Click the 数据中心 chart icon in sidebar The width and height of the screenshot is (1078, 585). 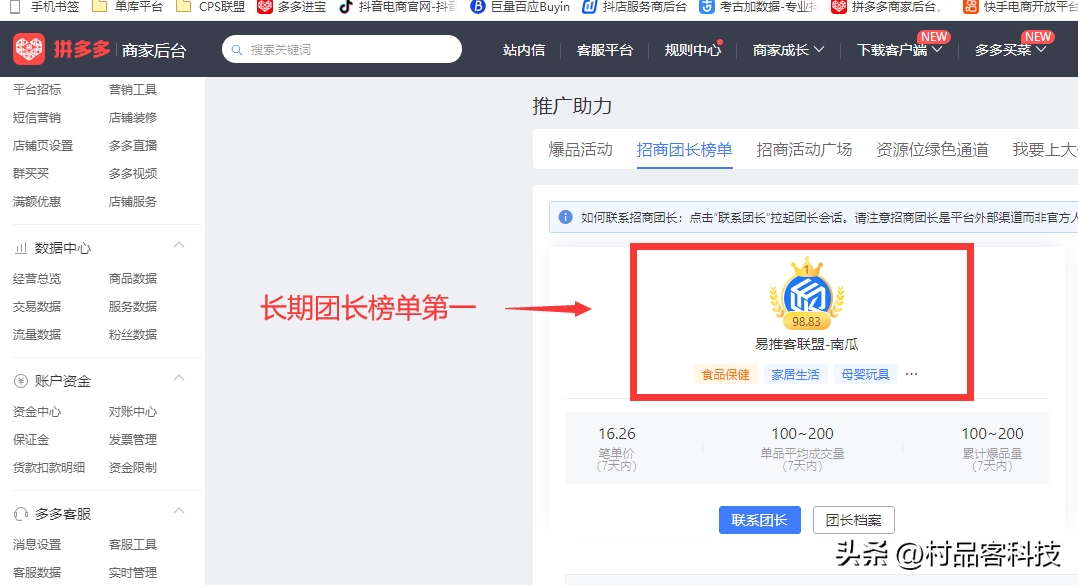(21, 246)
